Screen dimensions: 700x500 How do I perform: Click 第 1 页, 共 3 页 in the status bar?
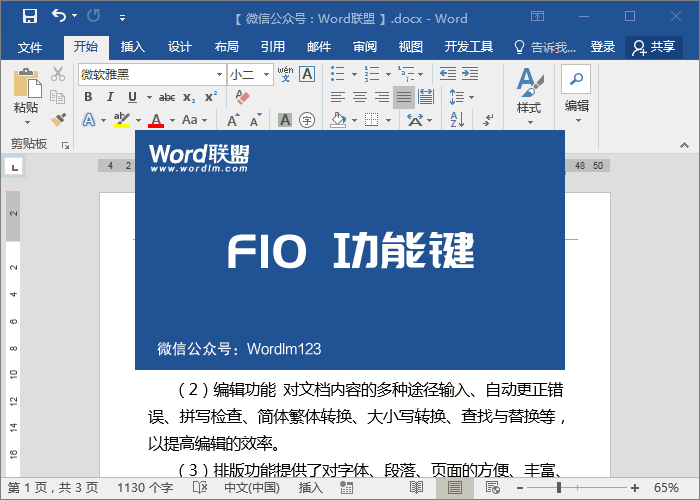click(53, 488)
